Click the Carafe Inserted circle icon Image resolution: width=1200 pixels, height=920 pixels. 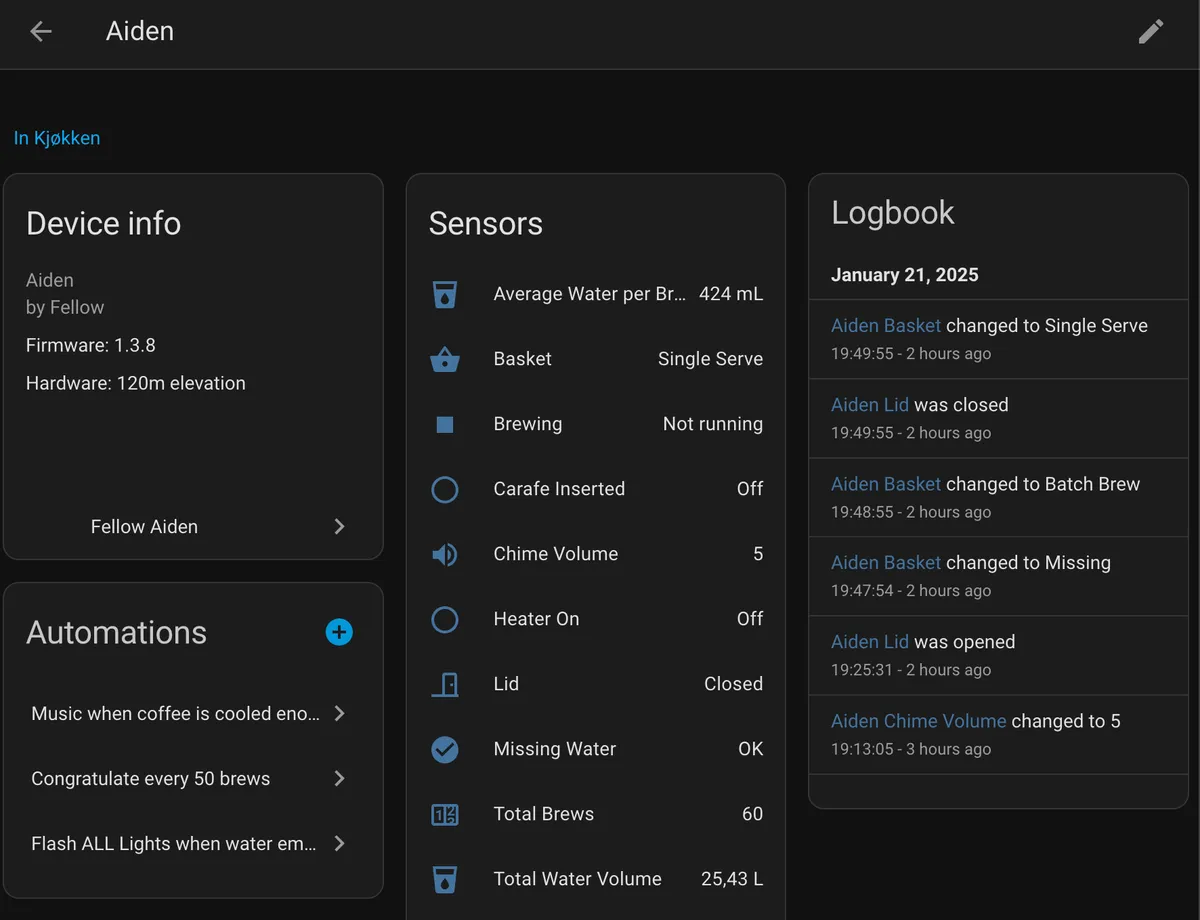[444, 489]
